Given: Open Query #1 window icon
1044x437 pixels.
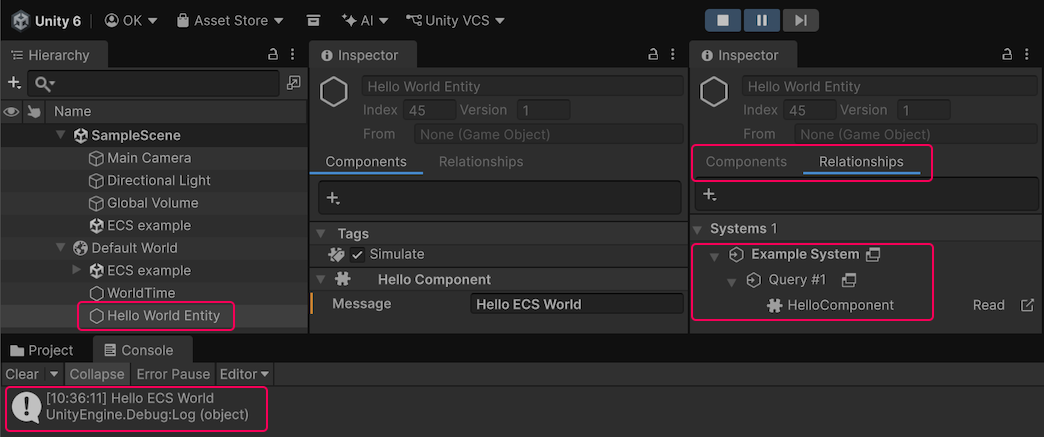Looking at the screenshot, I should 848,280.
